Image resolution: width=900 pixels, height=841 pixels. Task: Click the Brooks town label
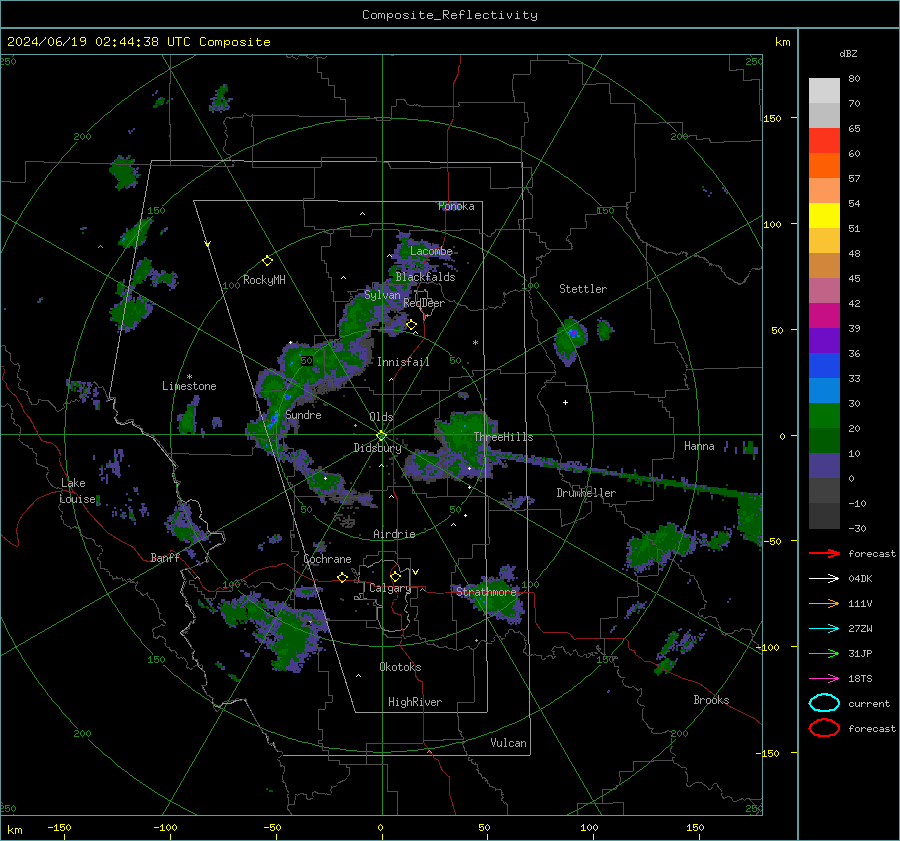pyautogui.click(x=711, y=700)
